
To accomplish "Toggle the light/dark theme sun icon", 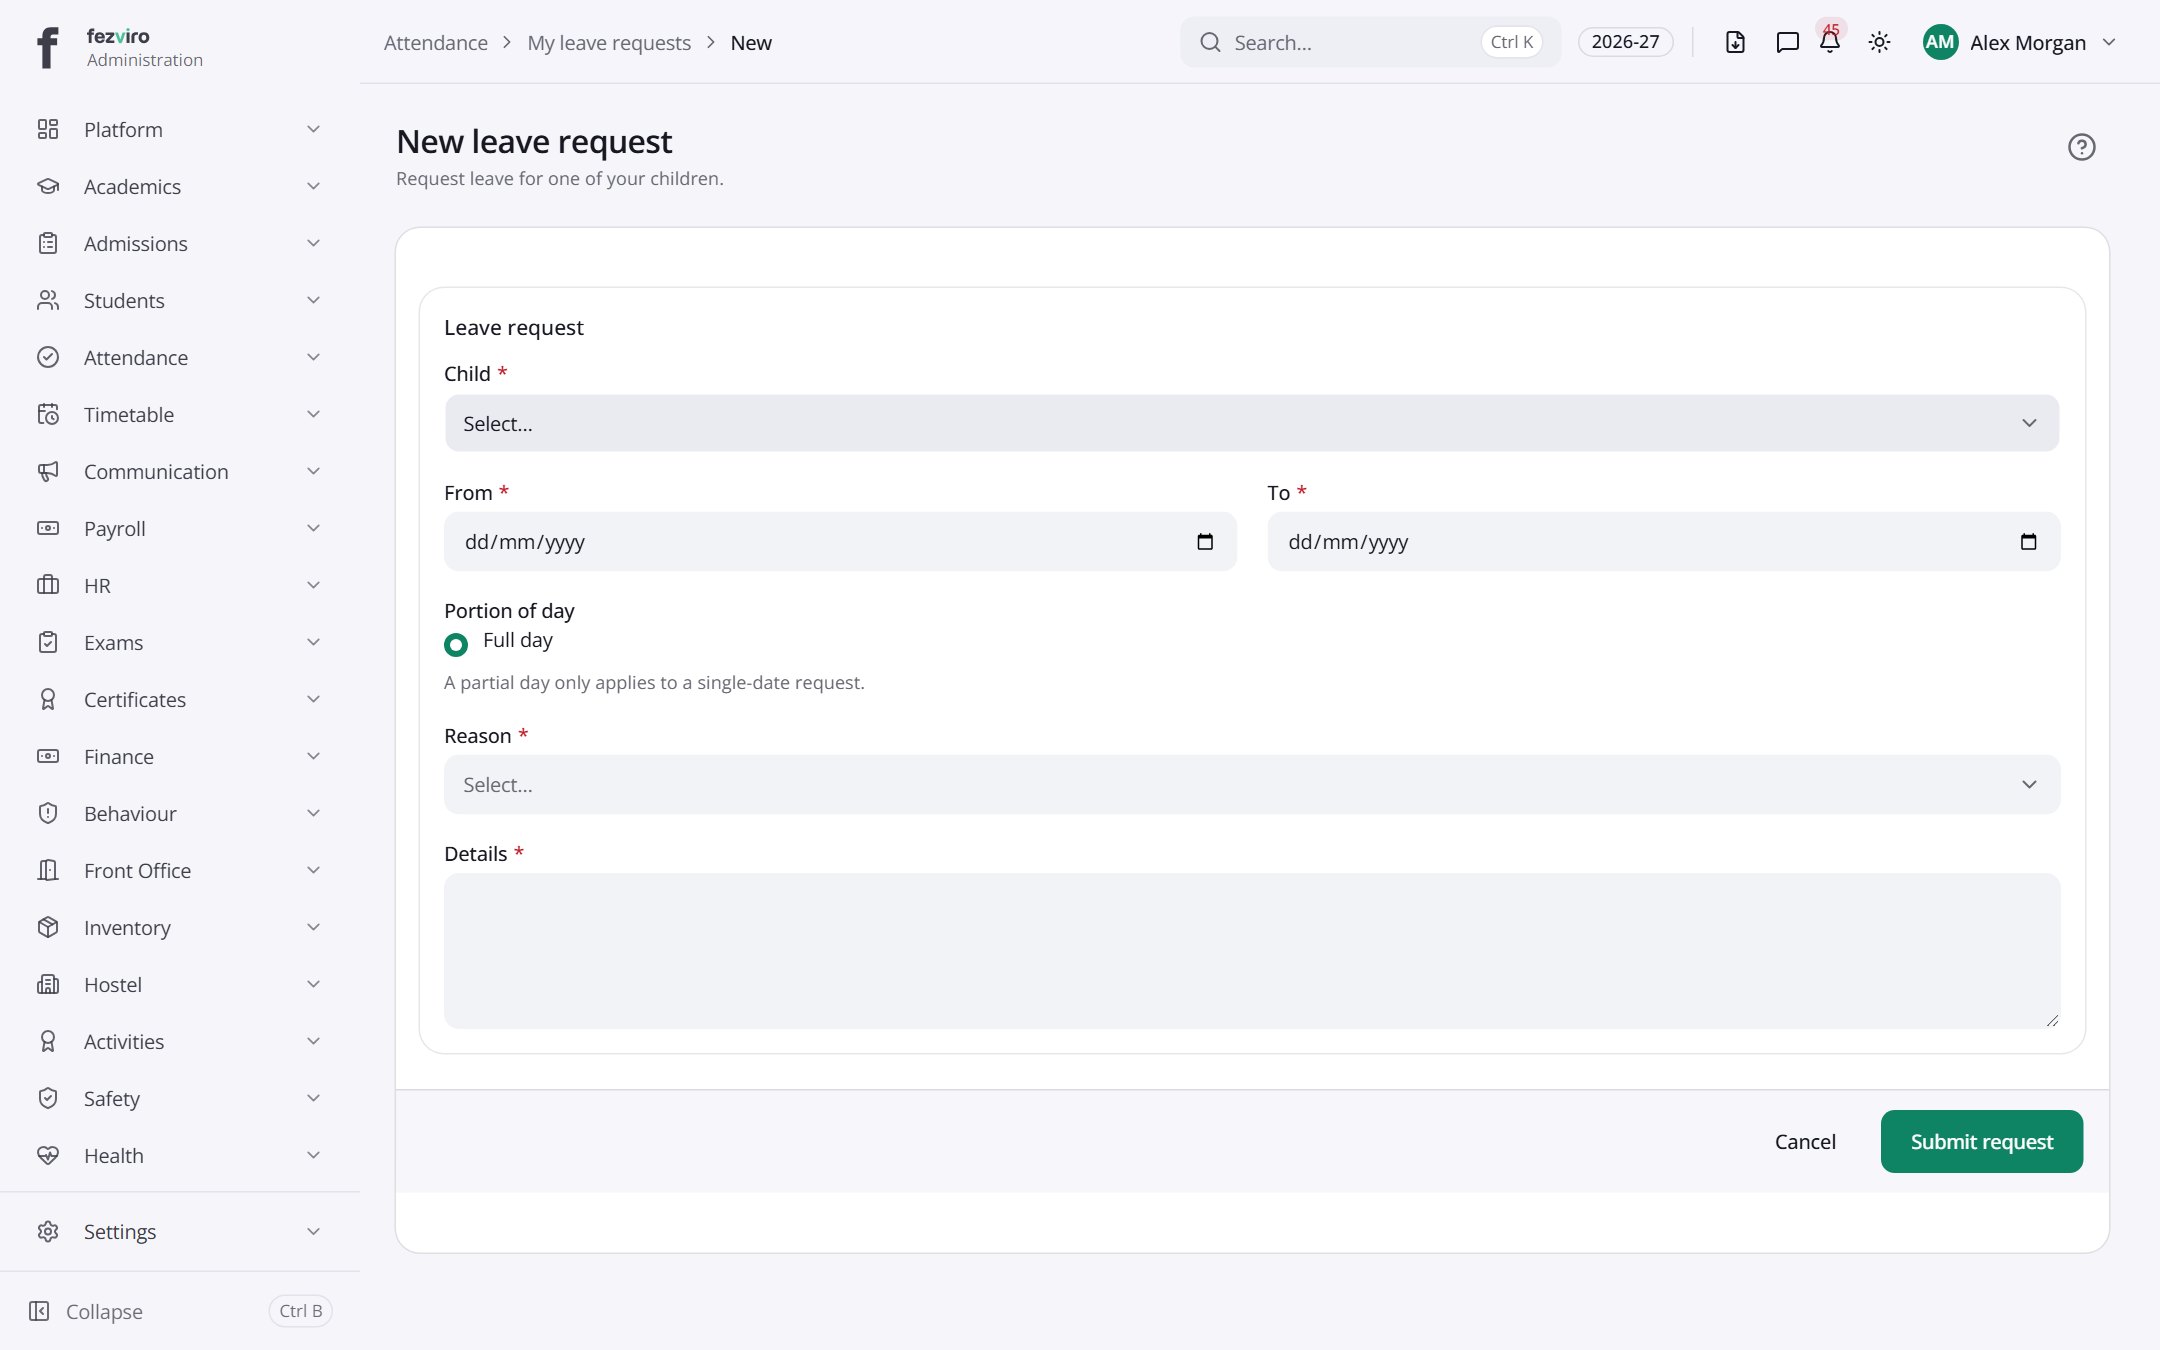I will pyautogui.click(x=1879, y=42).
